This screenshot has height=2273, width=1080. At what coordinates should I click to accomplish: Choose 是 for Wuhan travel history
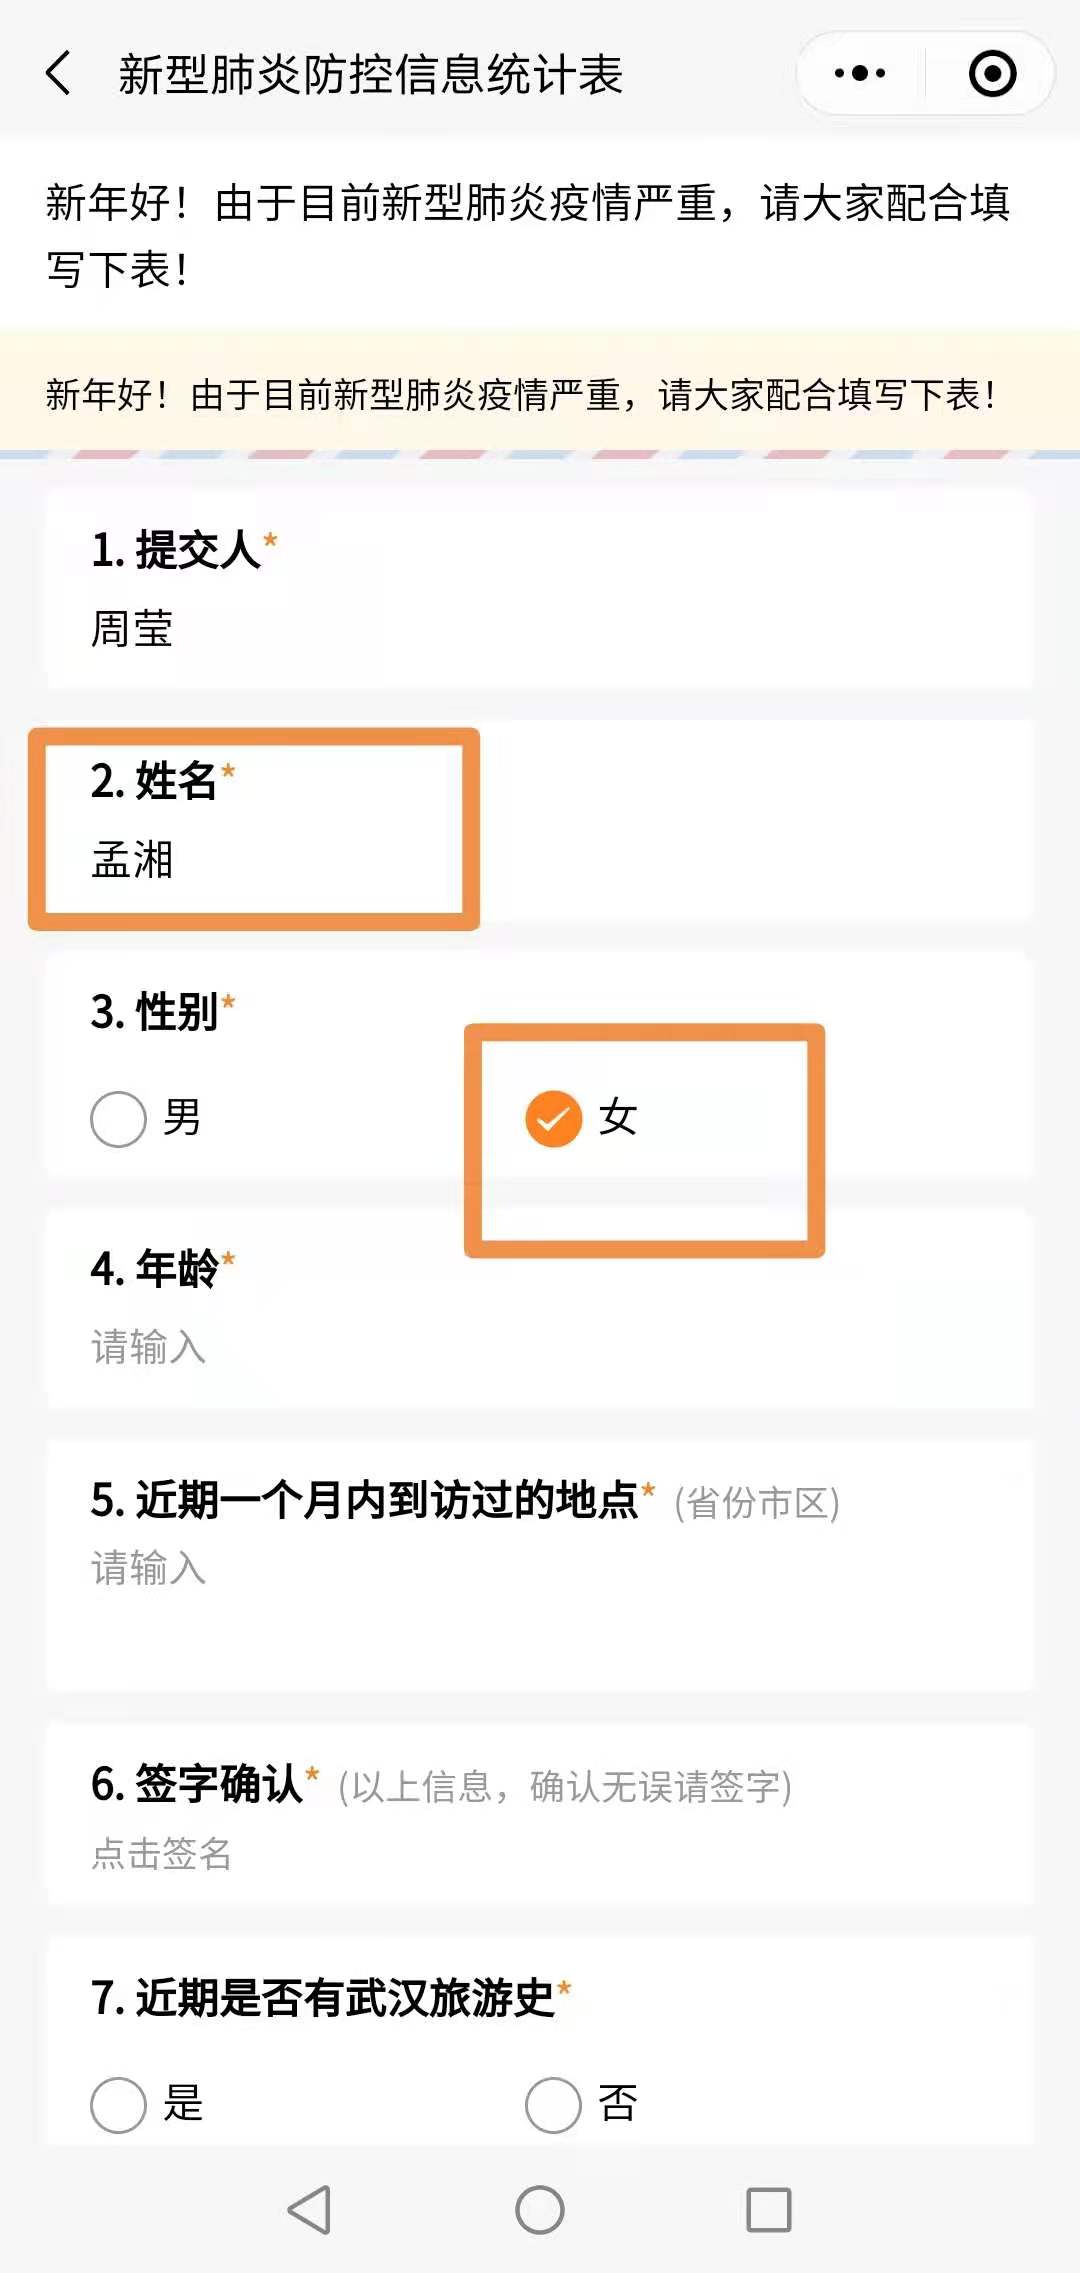[119, 2105]
